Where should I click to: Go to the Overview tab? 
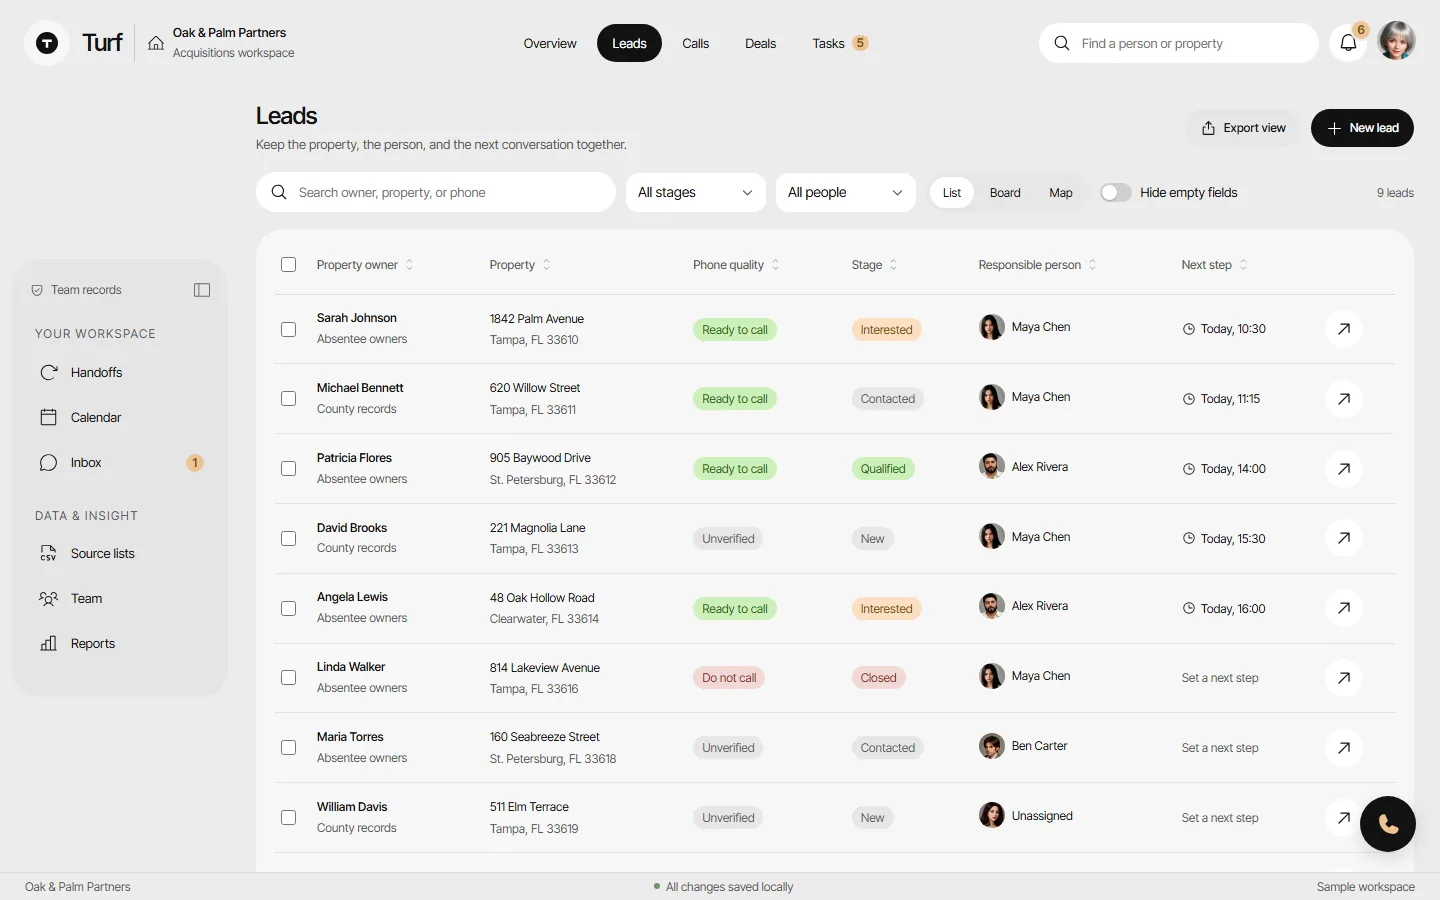tap(550, 43)
